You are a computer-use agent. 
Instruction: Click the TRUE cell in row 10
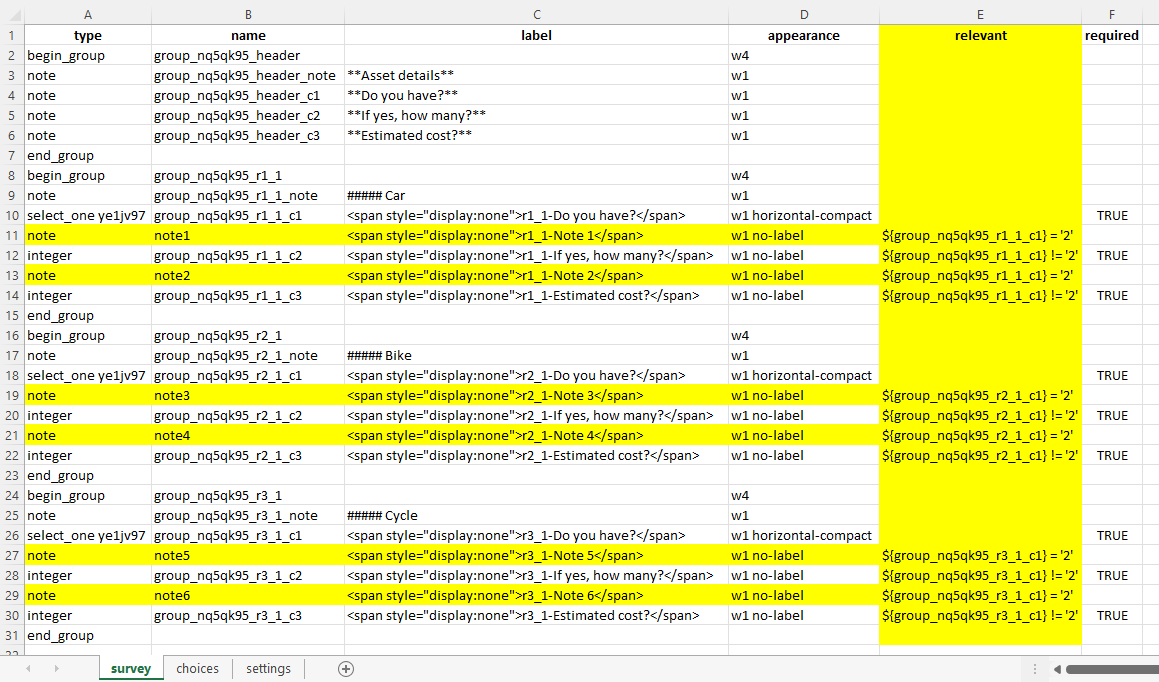pos(1111,215)
